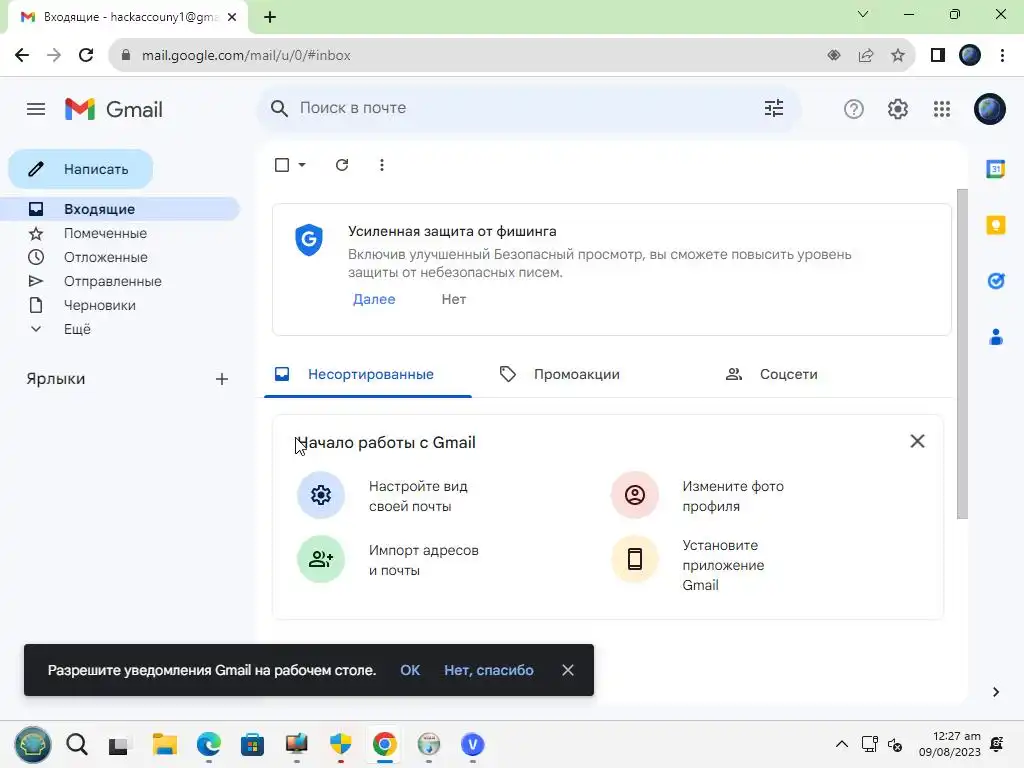The image size is (1024, 768).
Task: Click 'Нет, спасибо' in notification banner
Action: 488,670
